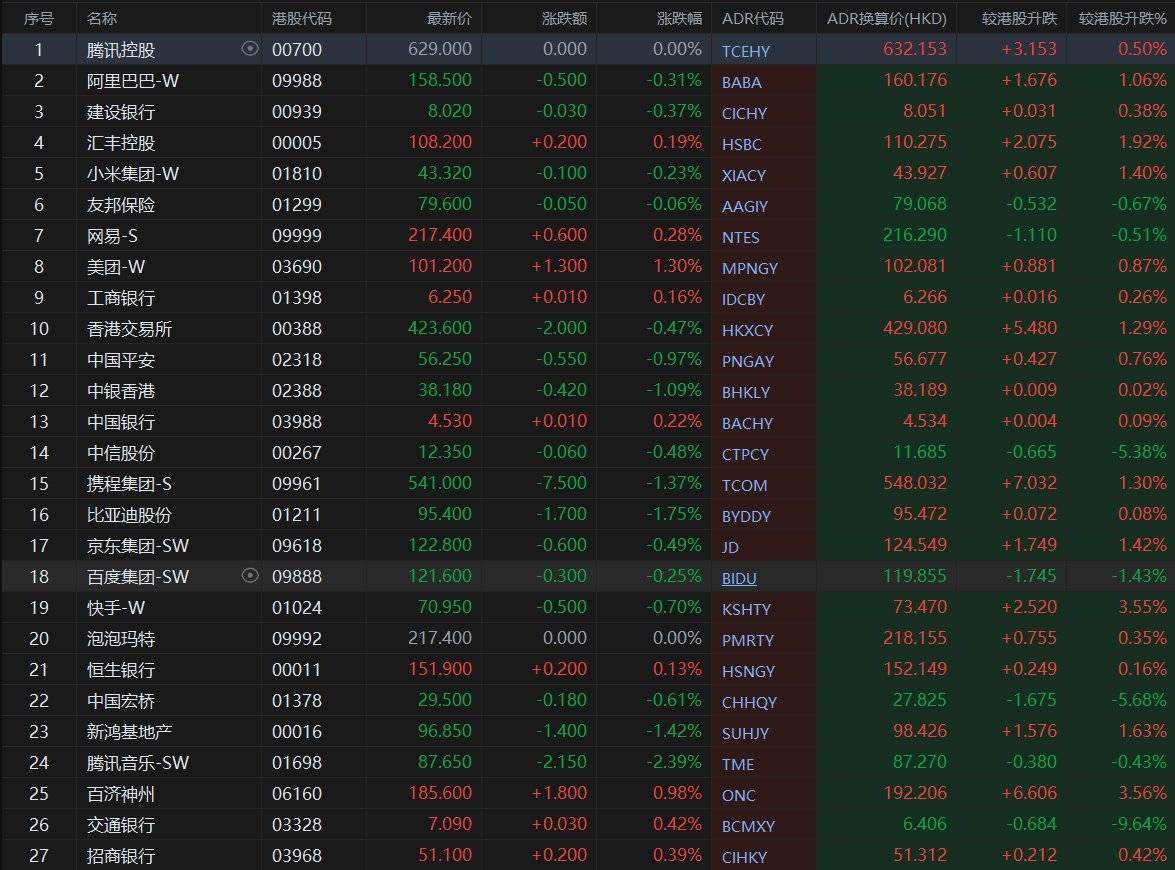Image resolution: width=1175 pixels, height=870 pixels.
Task: Click the BABA ADR code
Action: pyautogui.click(x=741, y=82)
